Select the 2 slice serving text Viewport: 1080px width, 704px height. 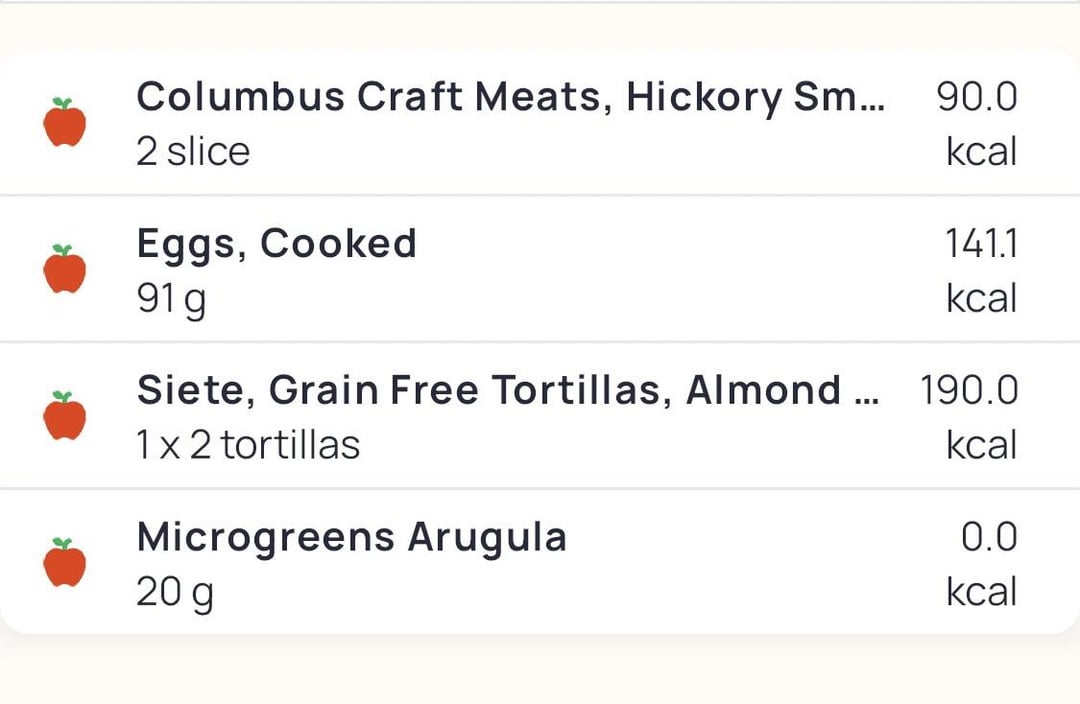tap(193, 152)
